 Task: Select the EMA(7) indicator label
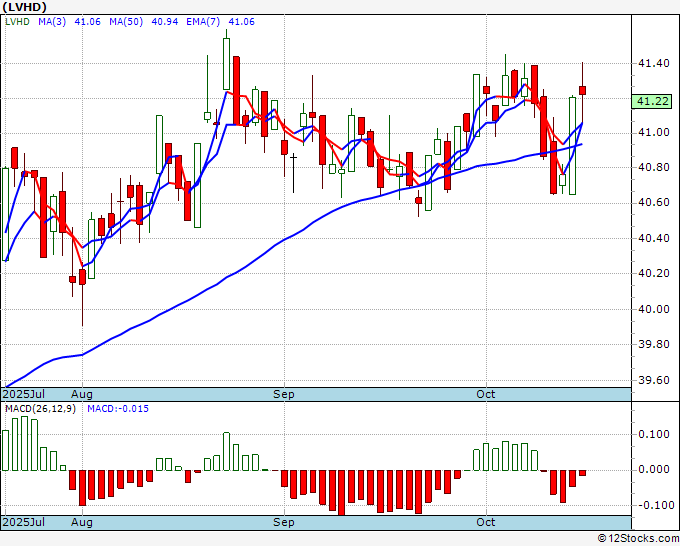pos(203,22)
